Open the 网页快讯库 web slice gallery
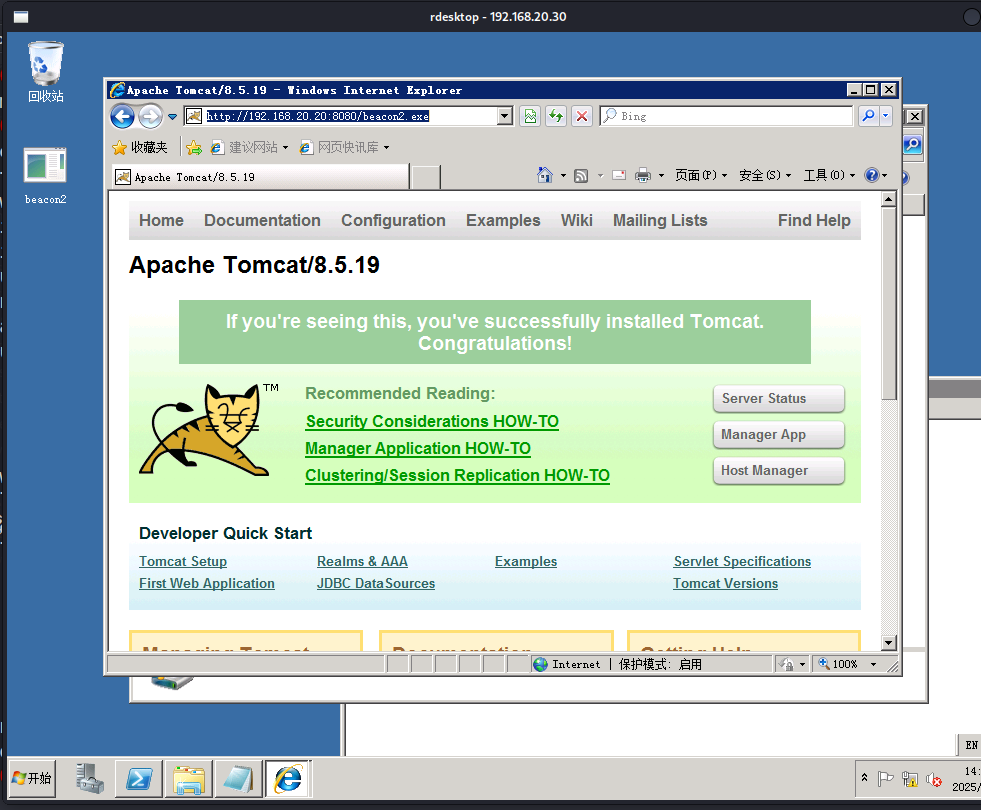The height and width of the screenshot is (810, 981). [x=344, y=148]
